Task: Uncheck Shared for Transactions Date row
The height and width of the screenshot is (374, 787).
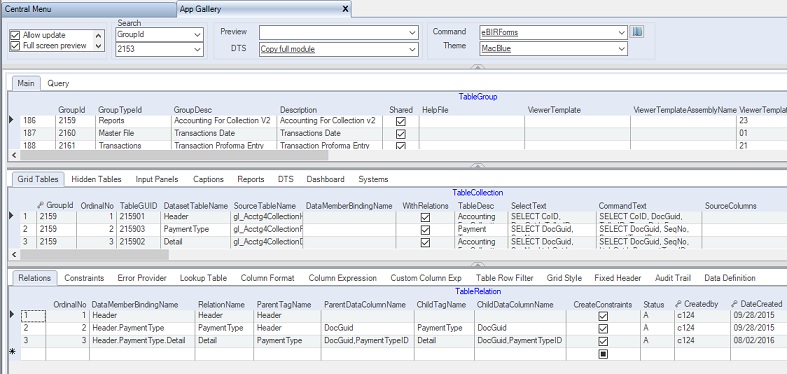Action: pyautogui.click(x=401, y=134)
